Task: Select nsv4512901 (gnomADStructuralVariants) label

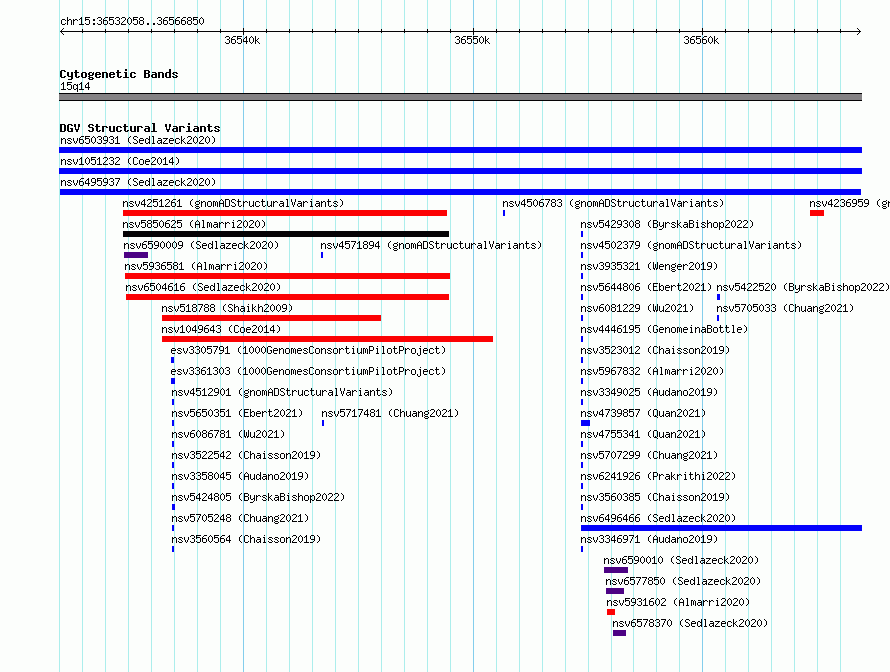Action: (282, 392)
